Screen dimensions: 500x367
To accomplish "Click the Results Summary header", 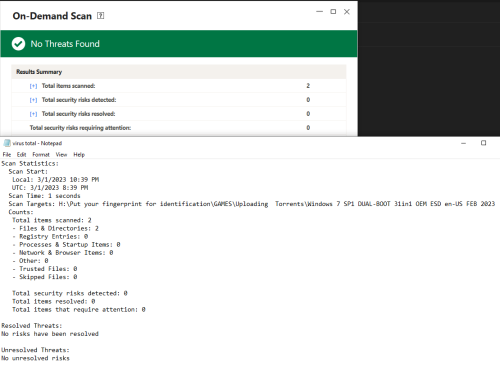I will click(x=179, y=72).
